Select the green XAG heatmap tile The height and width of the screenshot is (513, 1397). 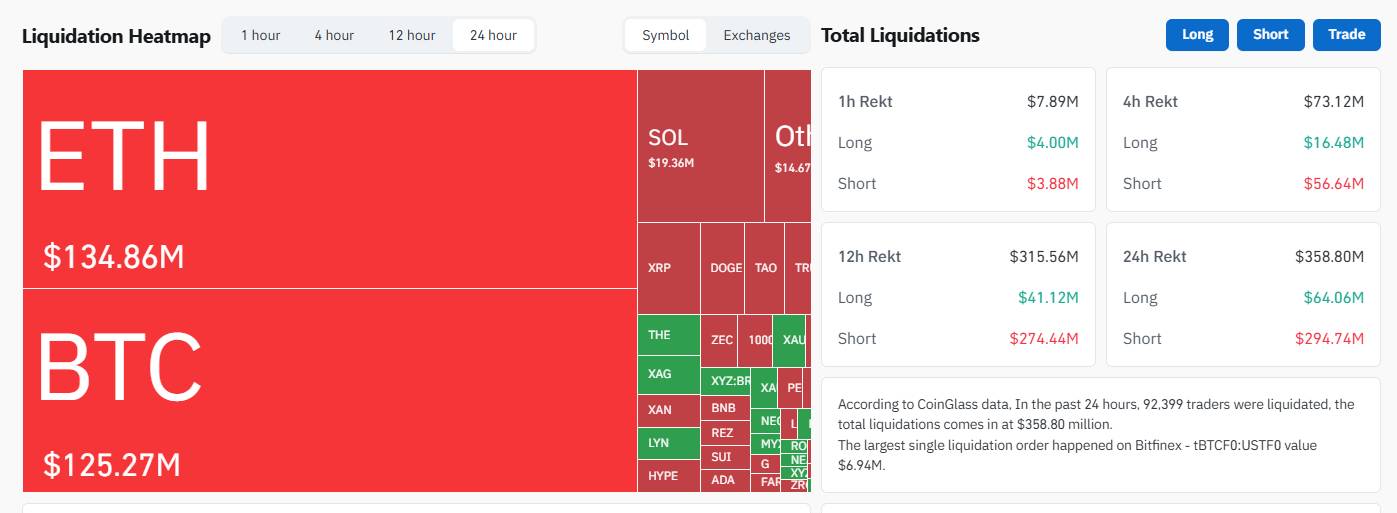(x=668, y=374)
